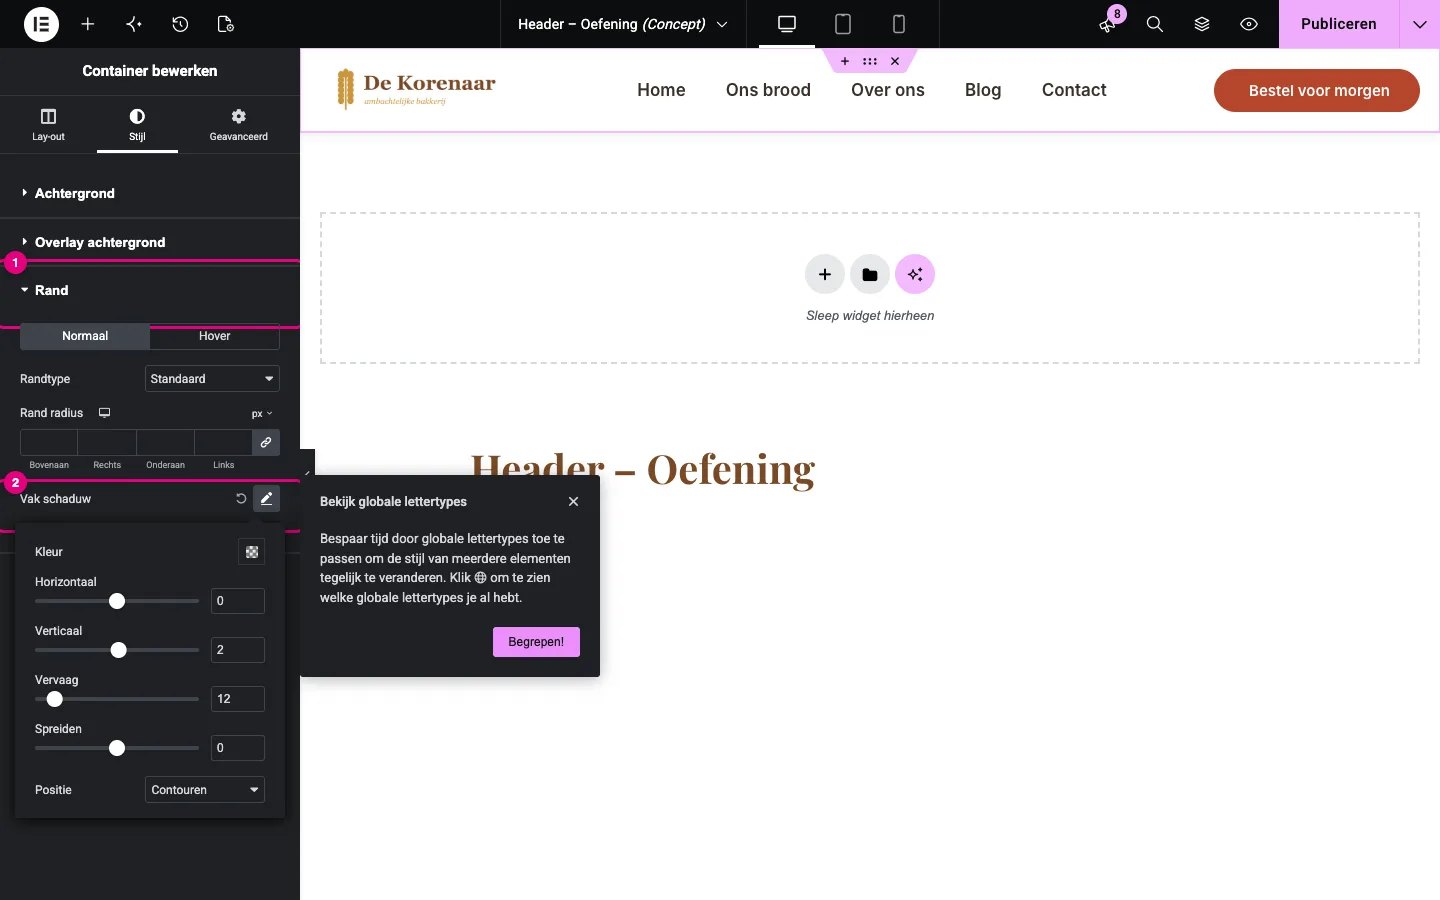Open the Positie dropdown

205,790
